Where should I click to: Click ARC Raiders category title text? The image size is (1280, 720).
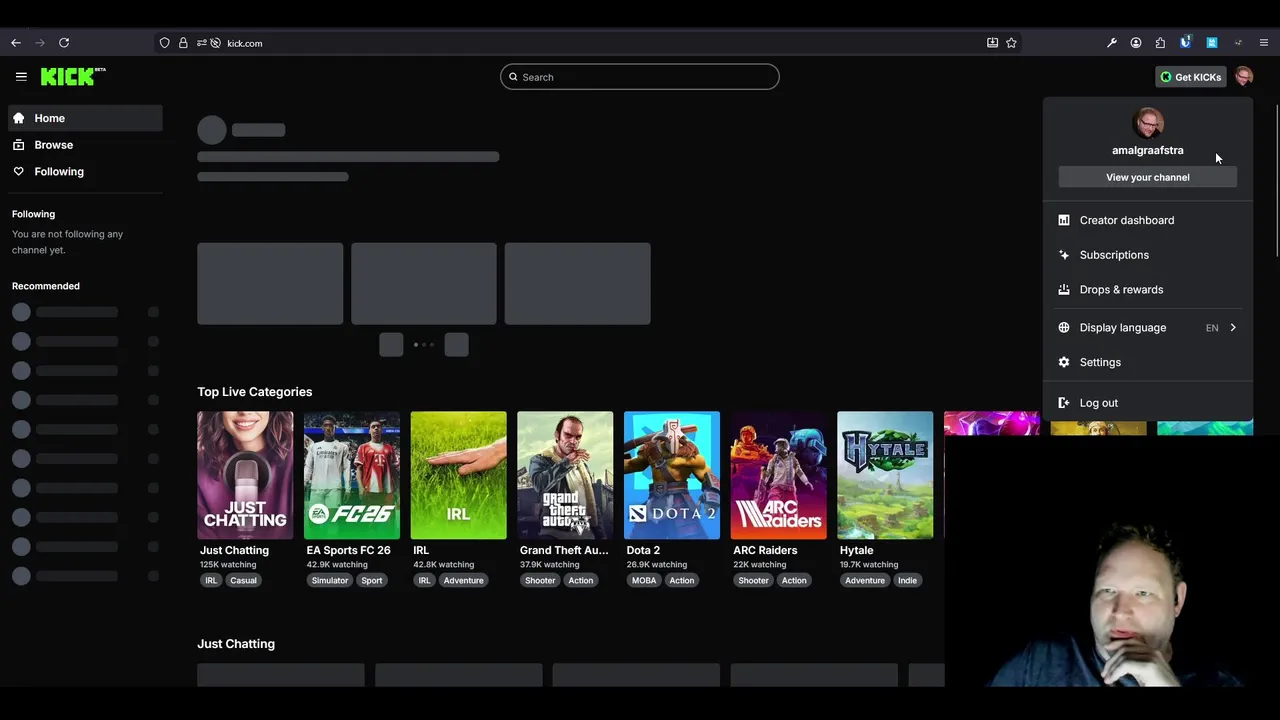coord(765,551)
